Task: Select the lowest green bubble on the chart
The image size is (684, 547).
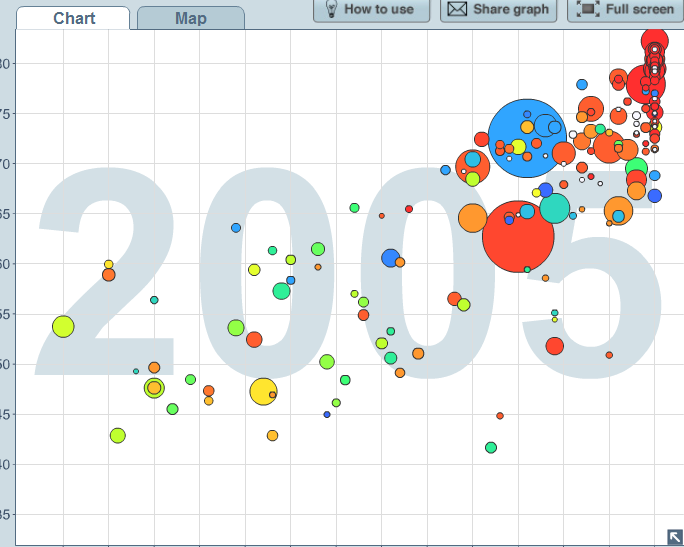Action: coord(491,447)
